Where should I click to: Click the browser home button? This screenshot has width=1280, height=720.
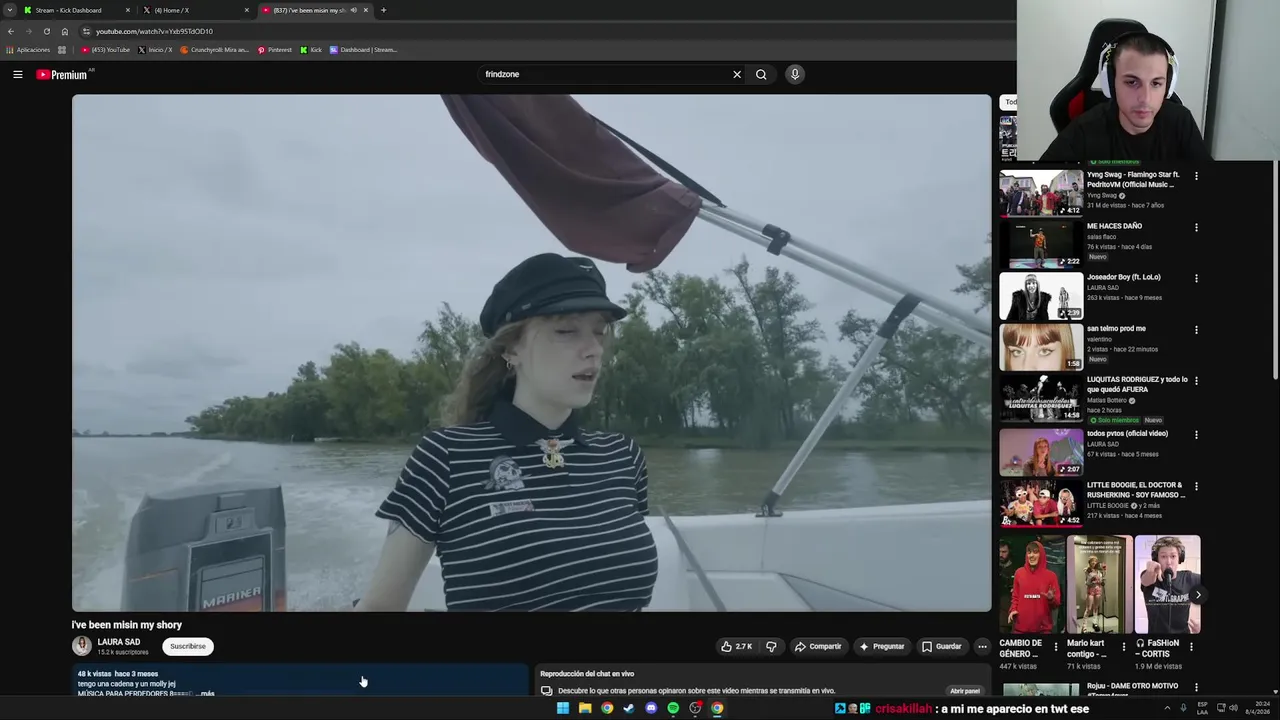pos(64,31)
